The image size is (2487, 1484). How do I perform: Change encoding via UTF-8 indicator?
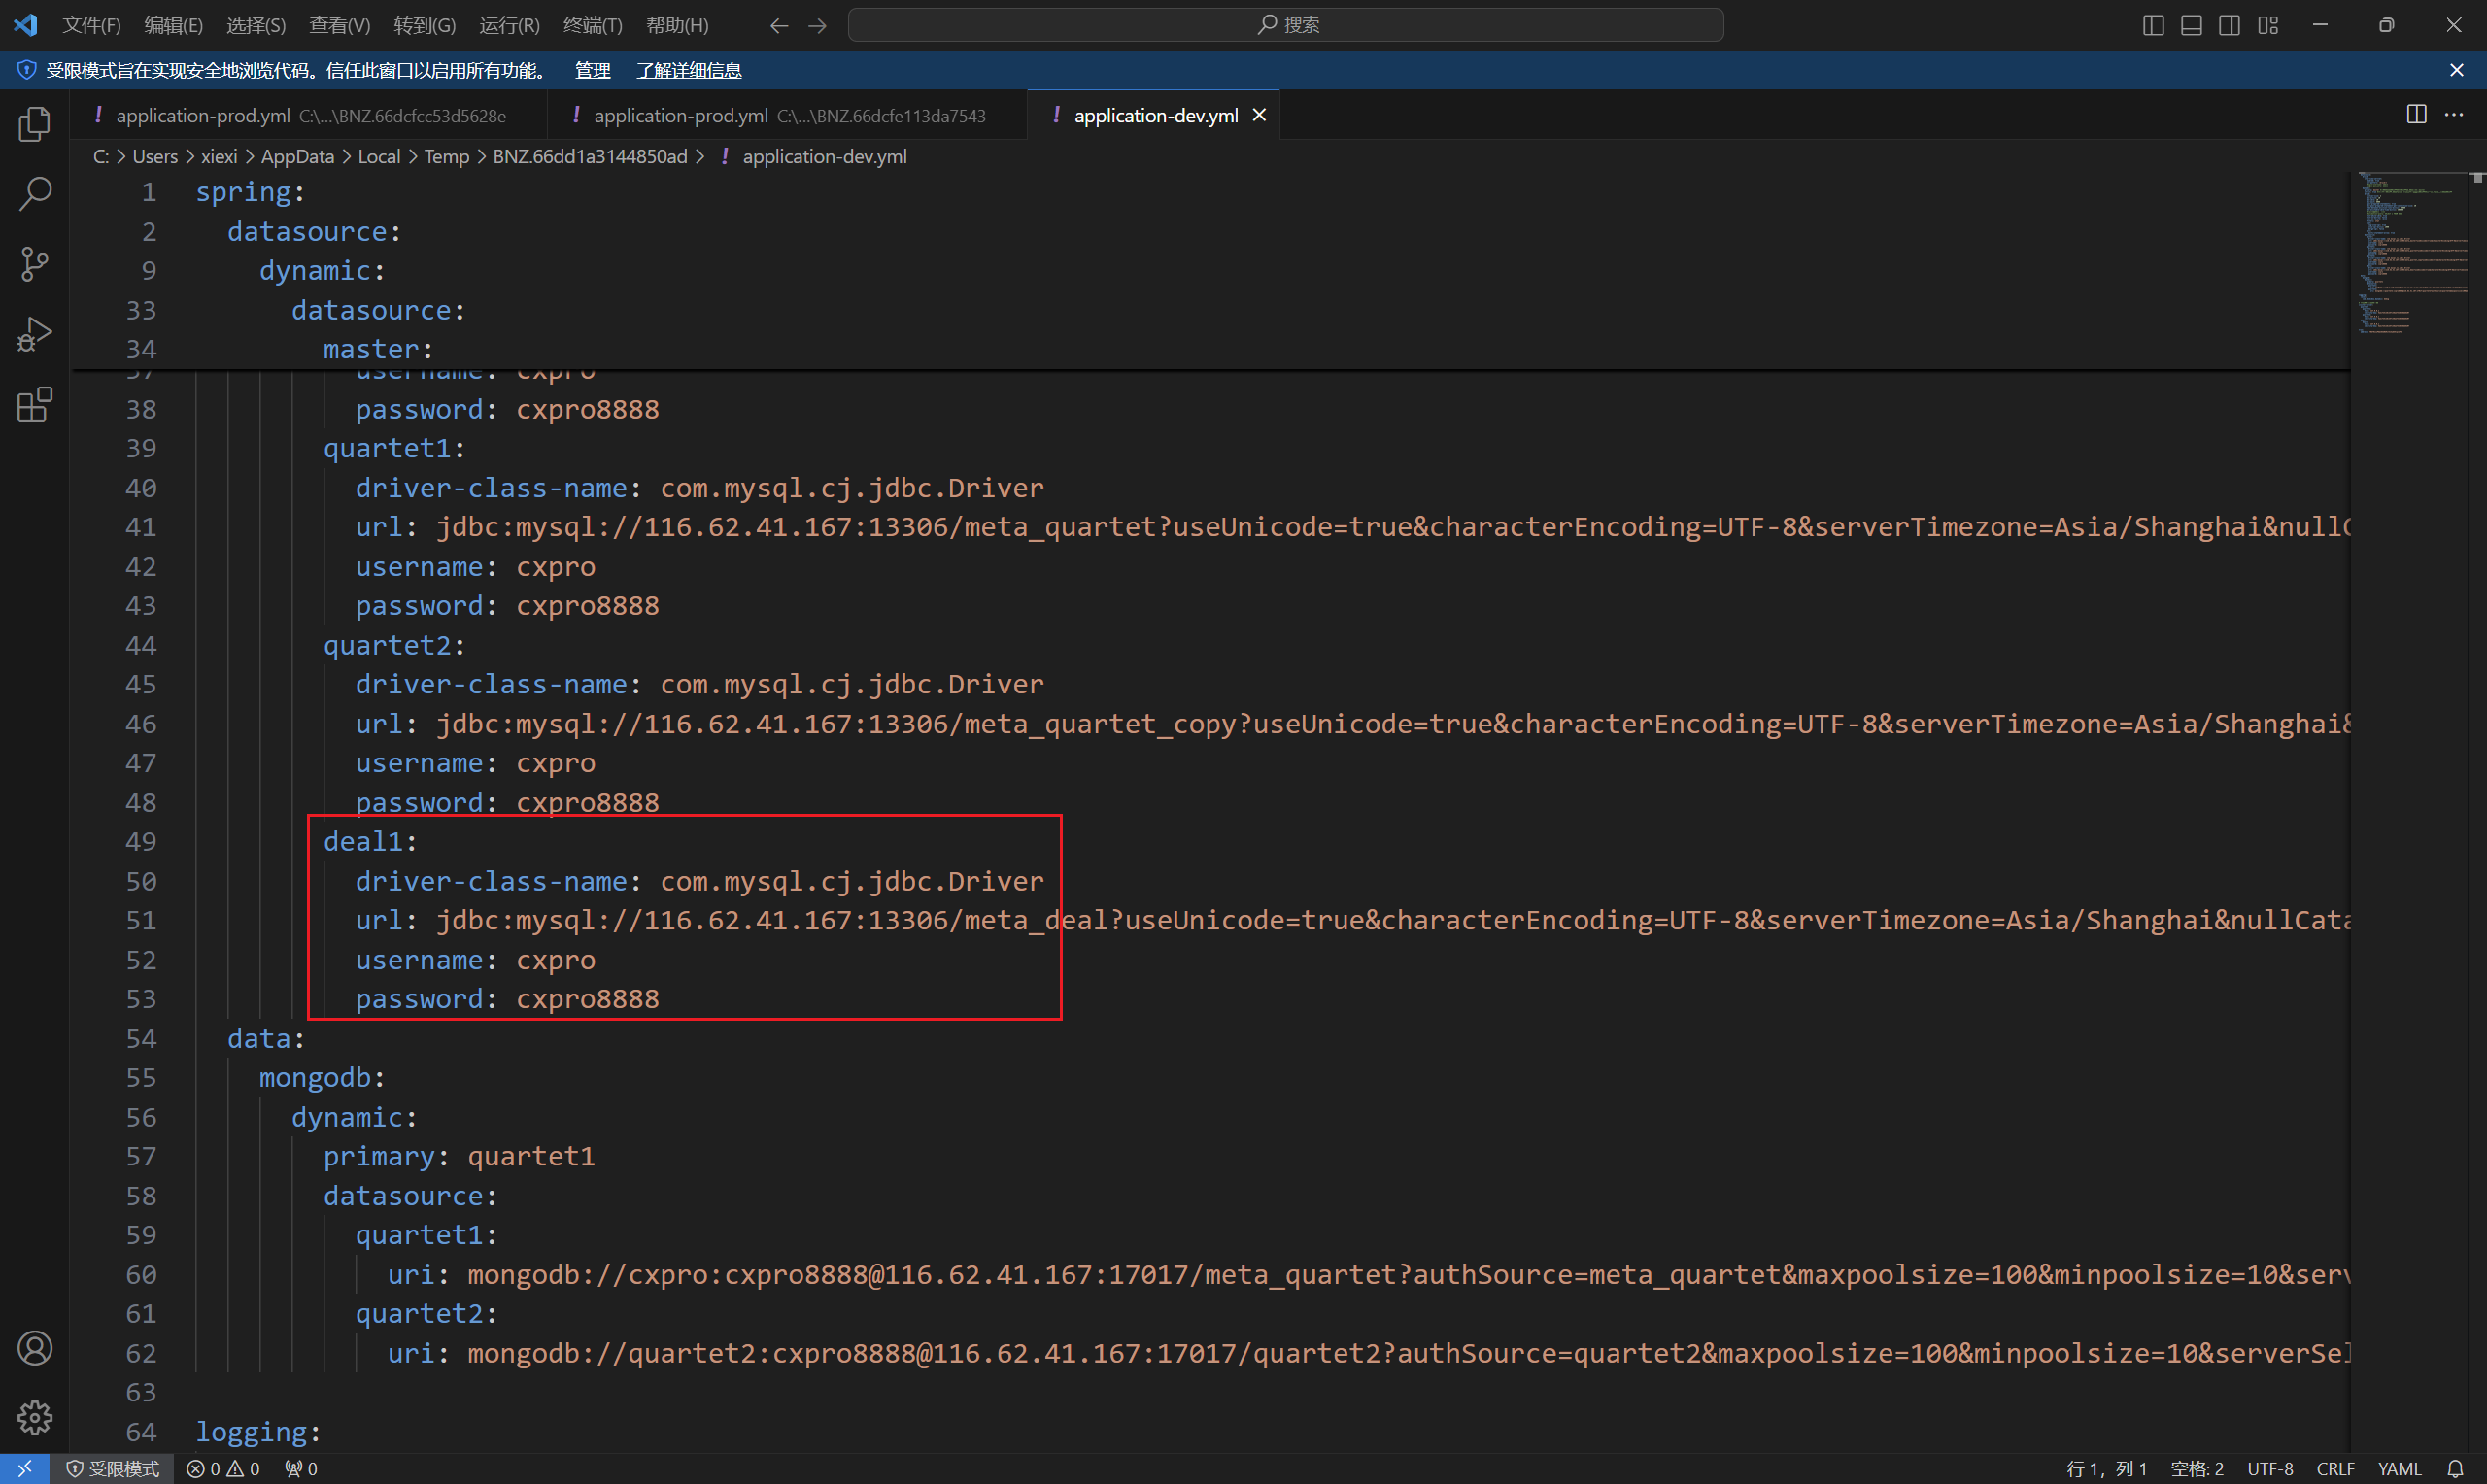pyautogui.click(x=2270, y=1468)
